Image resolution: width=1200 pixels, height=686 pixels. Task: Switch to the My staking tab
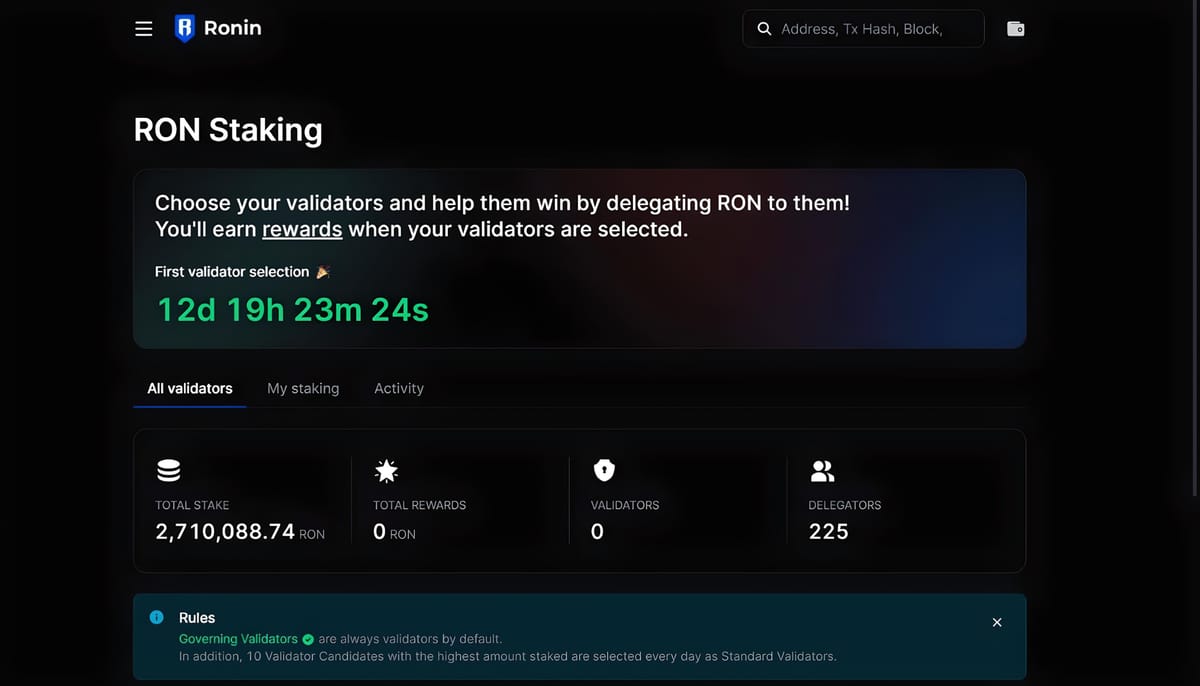(303, 388)
